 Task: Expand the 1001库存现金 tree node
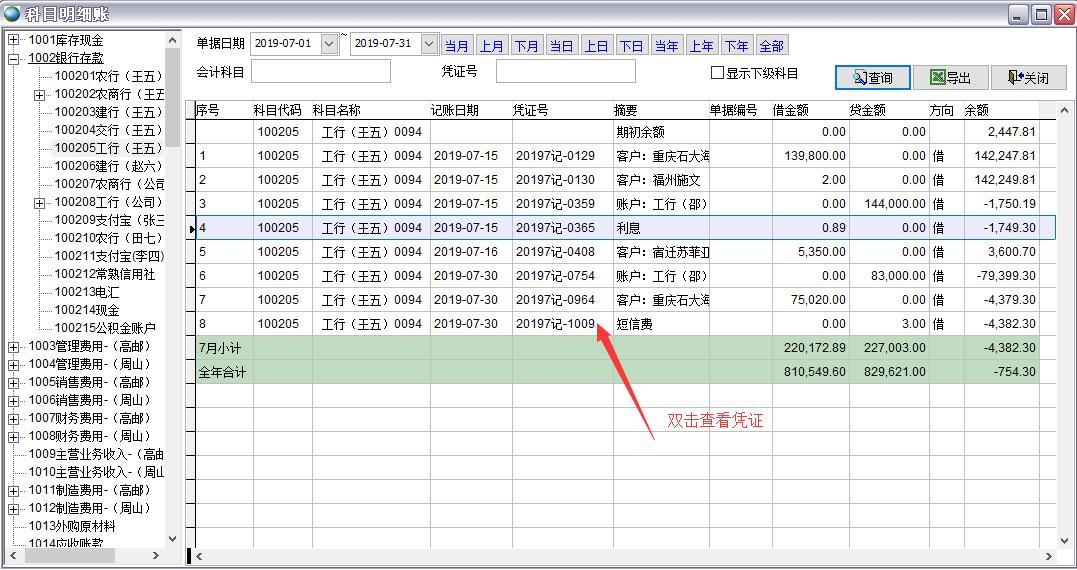click(x=14, y=40)
